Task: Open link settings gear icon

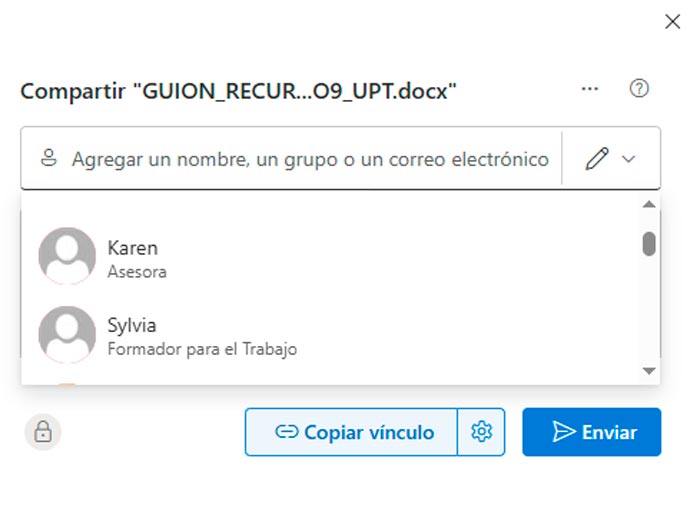Action: click(482, 432)
